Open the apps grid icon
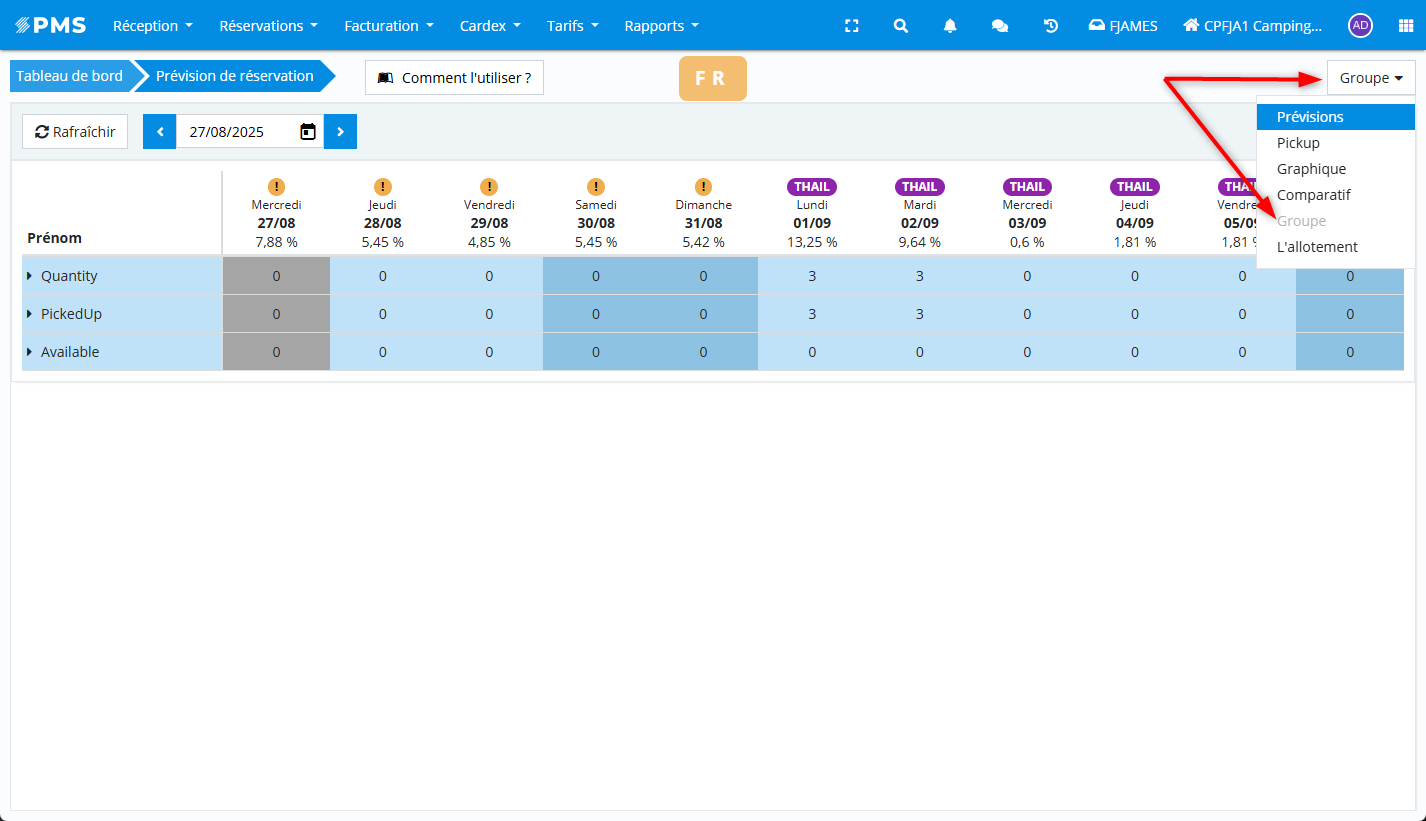The image size is (1426, 821). pyautogui.click(x=1406, y=26)
